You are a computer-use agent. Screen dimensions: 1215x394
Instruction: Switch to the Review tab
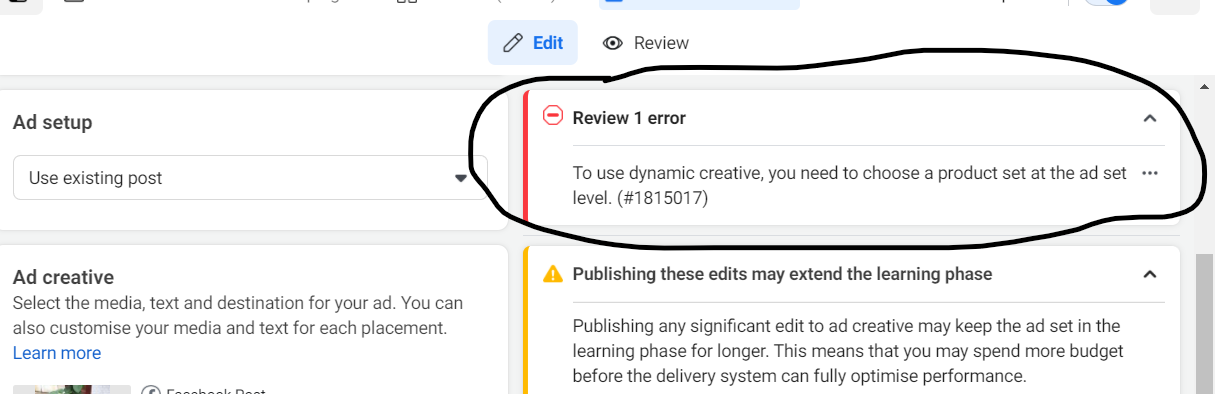click(645, 43)
